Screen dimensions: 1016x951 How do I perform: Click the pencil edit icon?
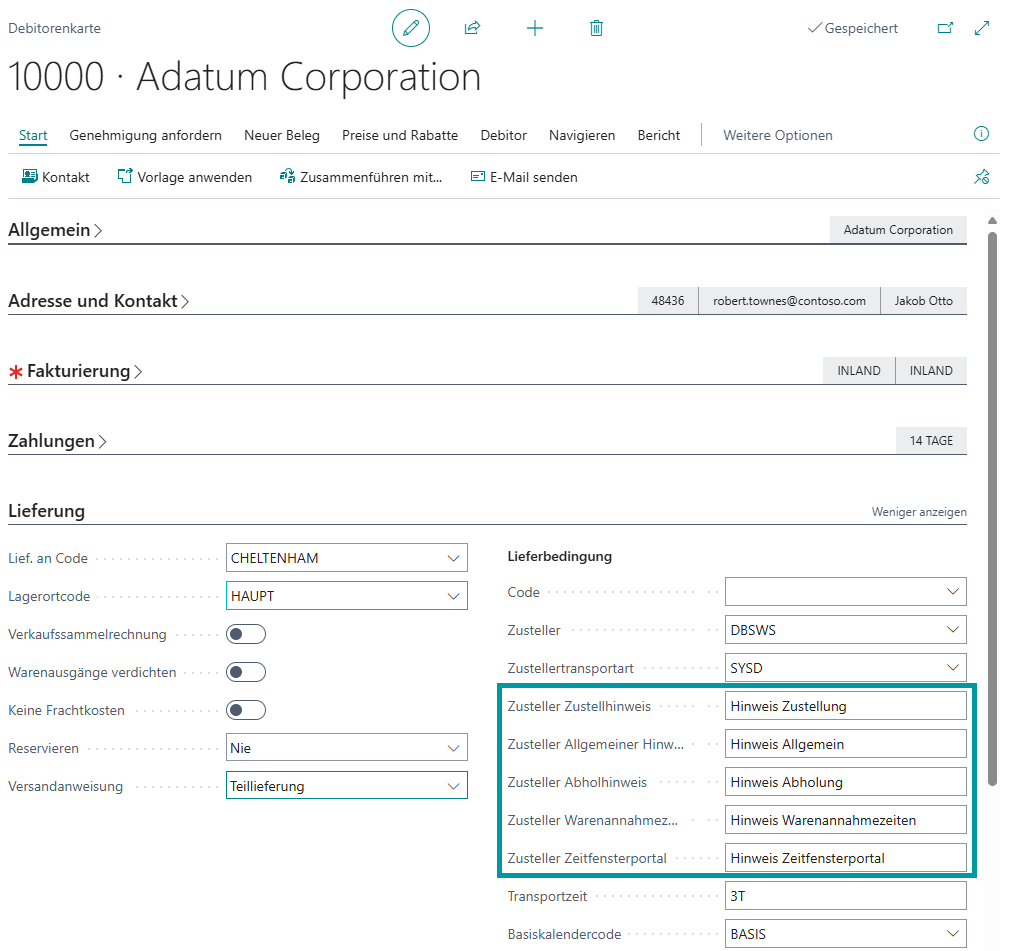tap(410, 28)
